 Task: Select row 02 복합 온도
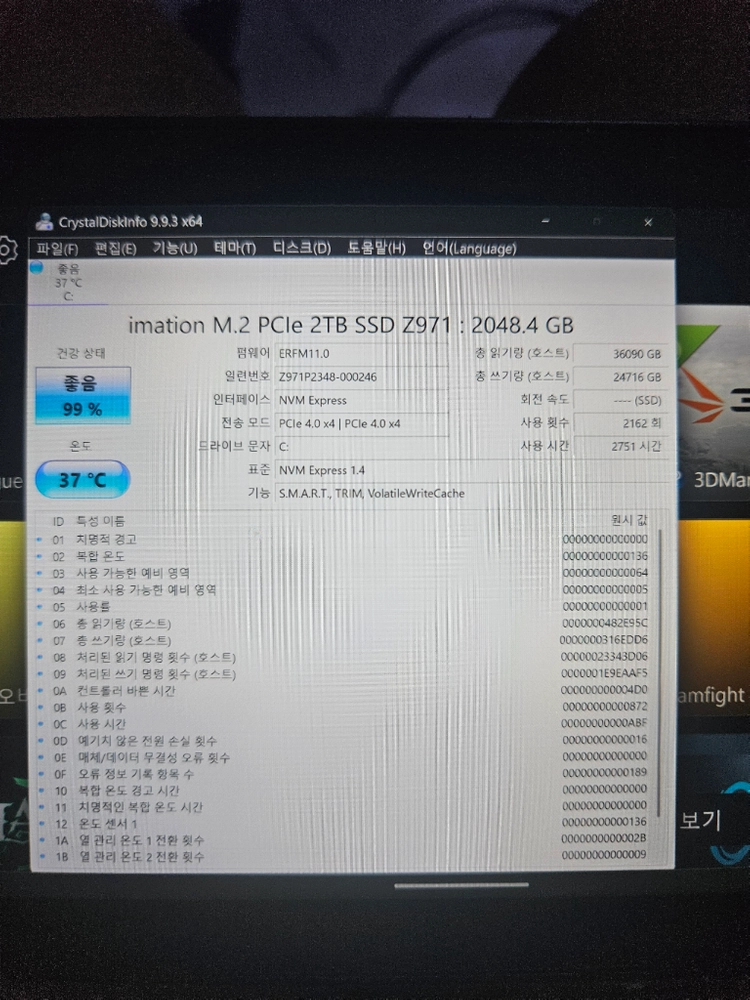point(343,556)
